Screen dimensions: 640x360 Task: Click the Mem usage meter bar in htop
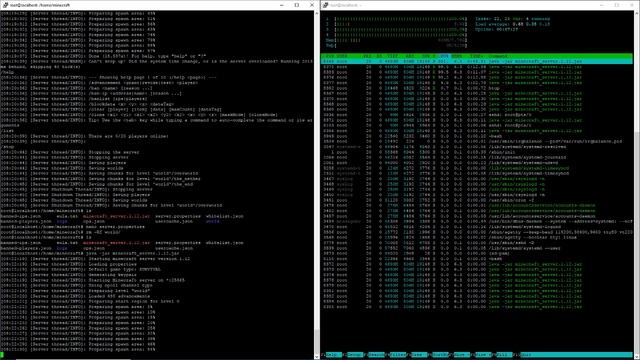(396, 40)
